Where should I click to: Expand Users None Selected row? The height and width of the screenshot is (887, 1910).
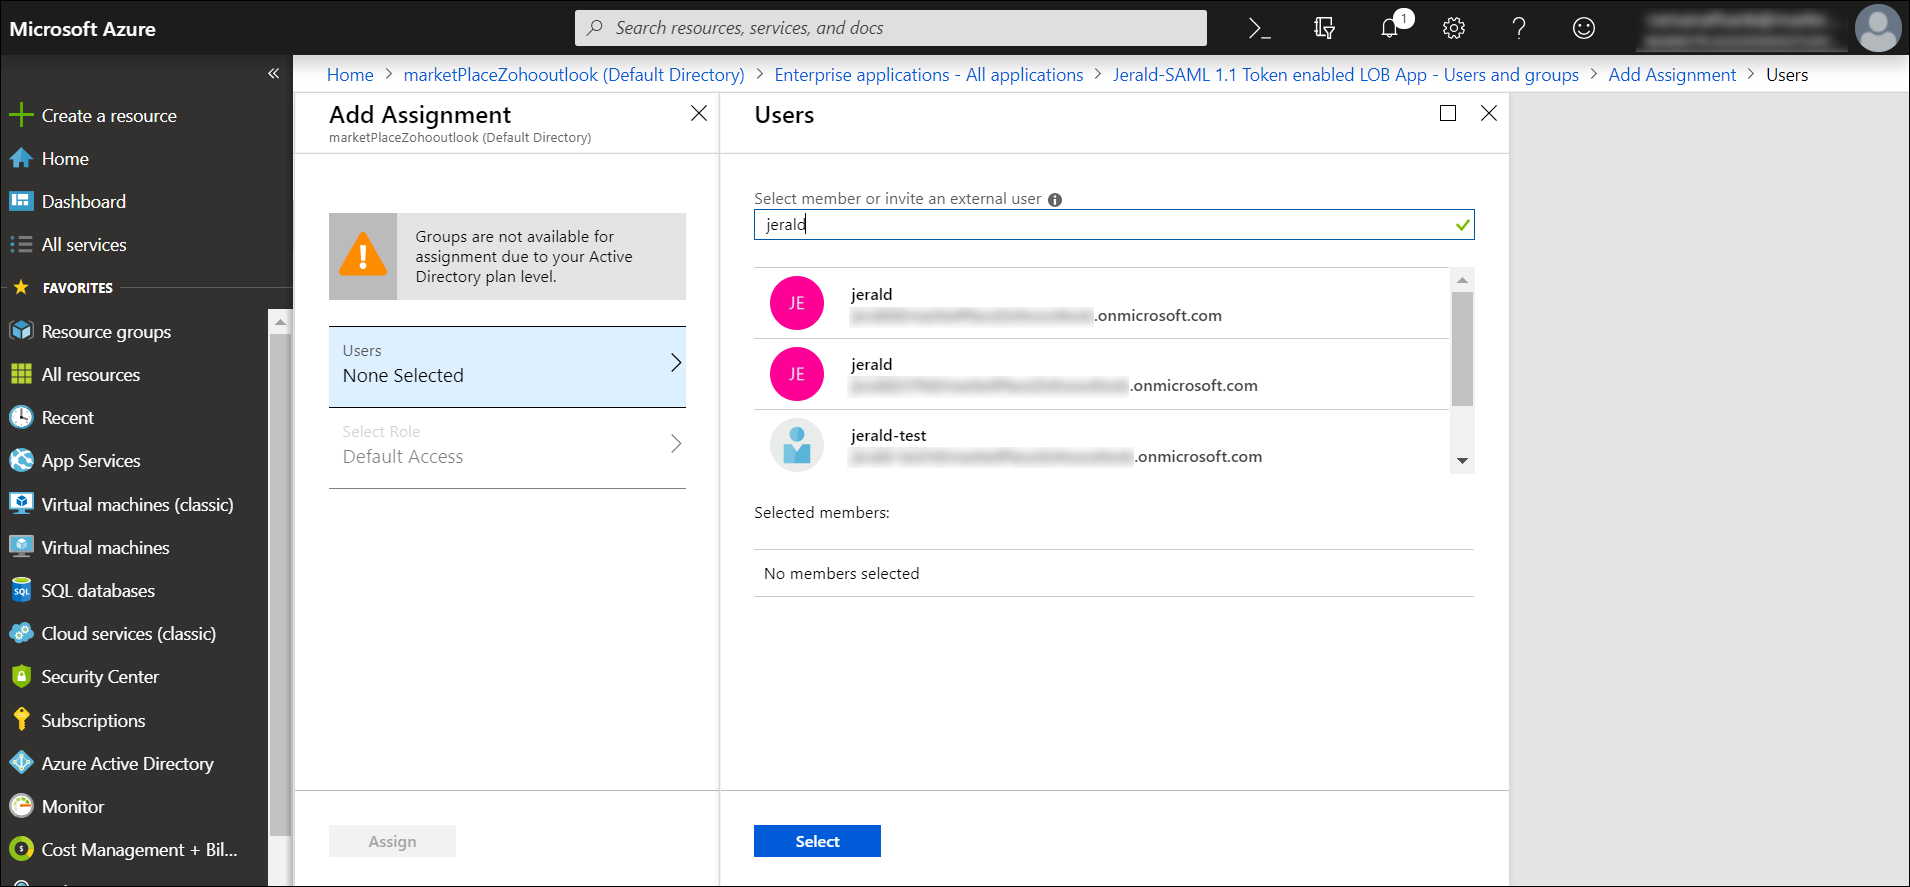click(507, 366)
